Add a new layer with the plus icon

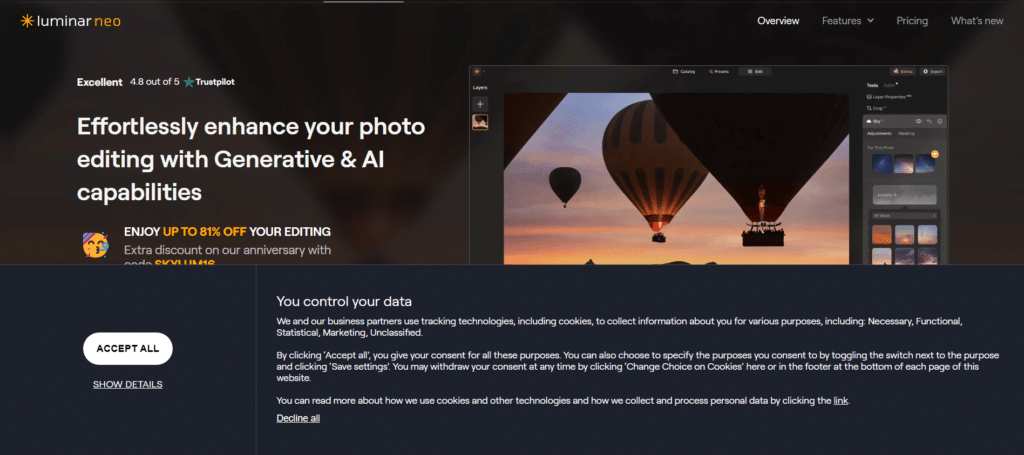(x=480, y=104)
